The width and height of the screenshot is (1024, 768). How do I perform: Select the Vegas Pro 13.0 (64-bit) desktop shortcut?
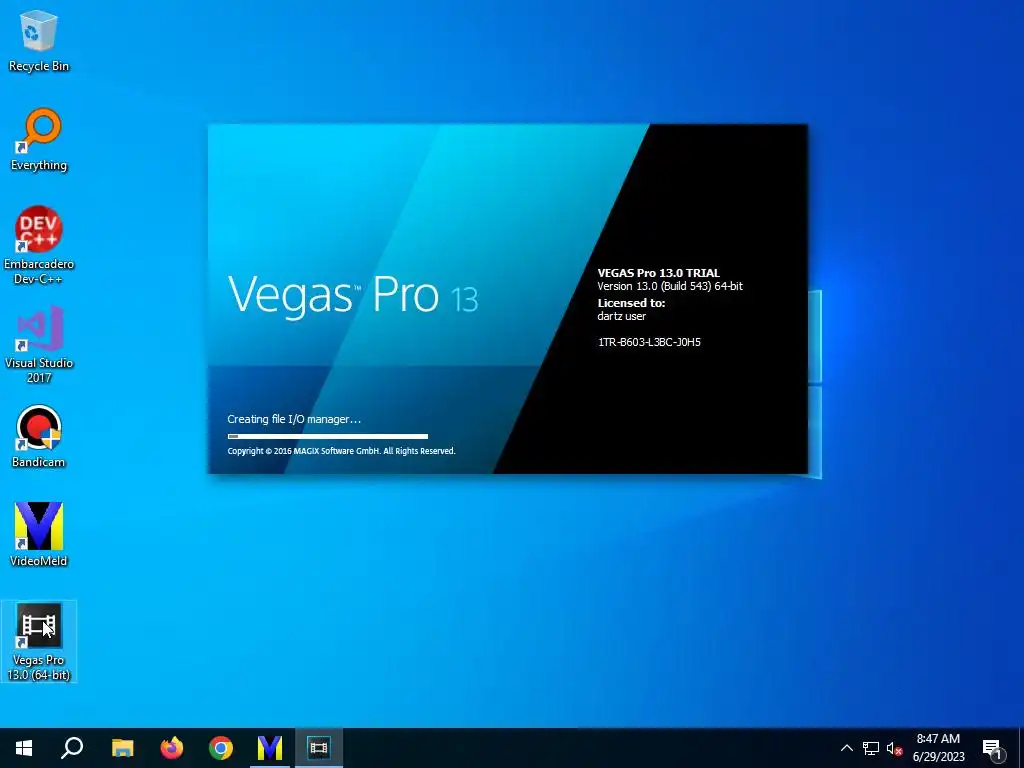pyautogui.click(x=39, y=641)
